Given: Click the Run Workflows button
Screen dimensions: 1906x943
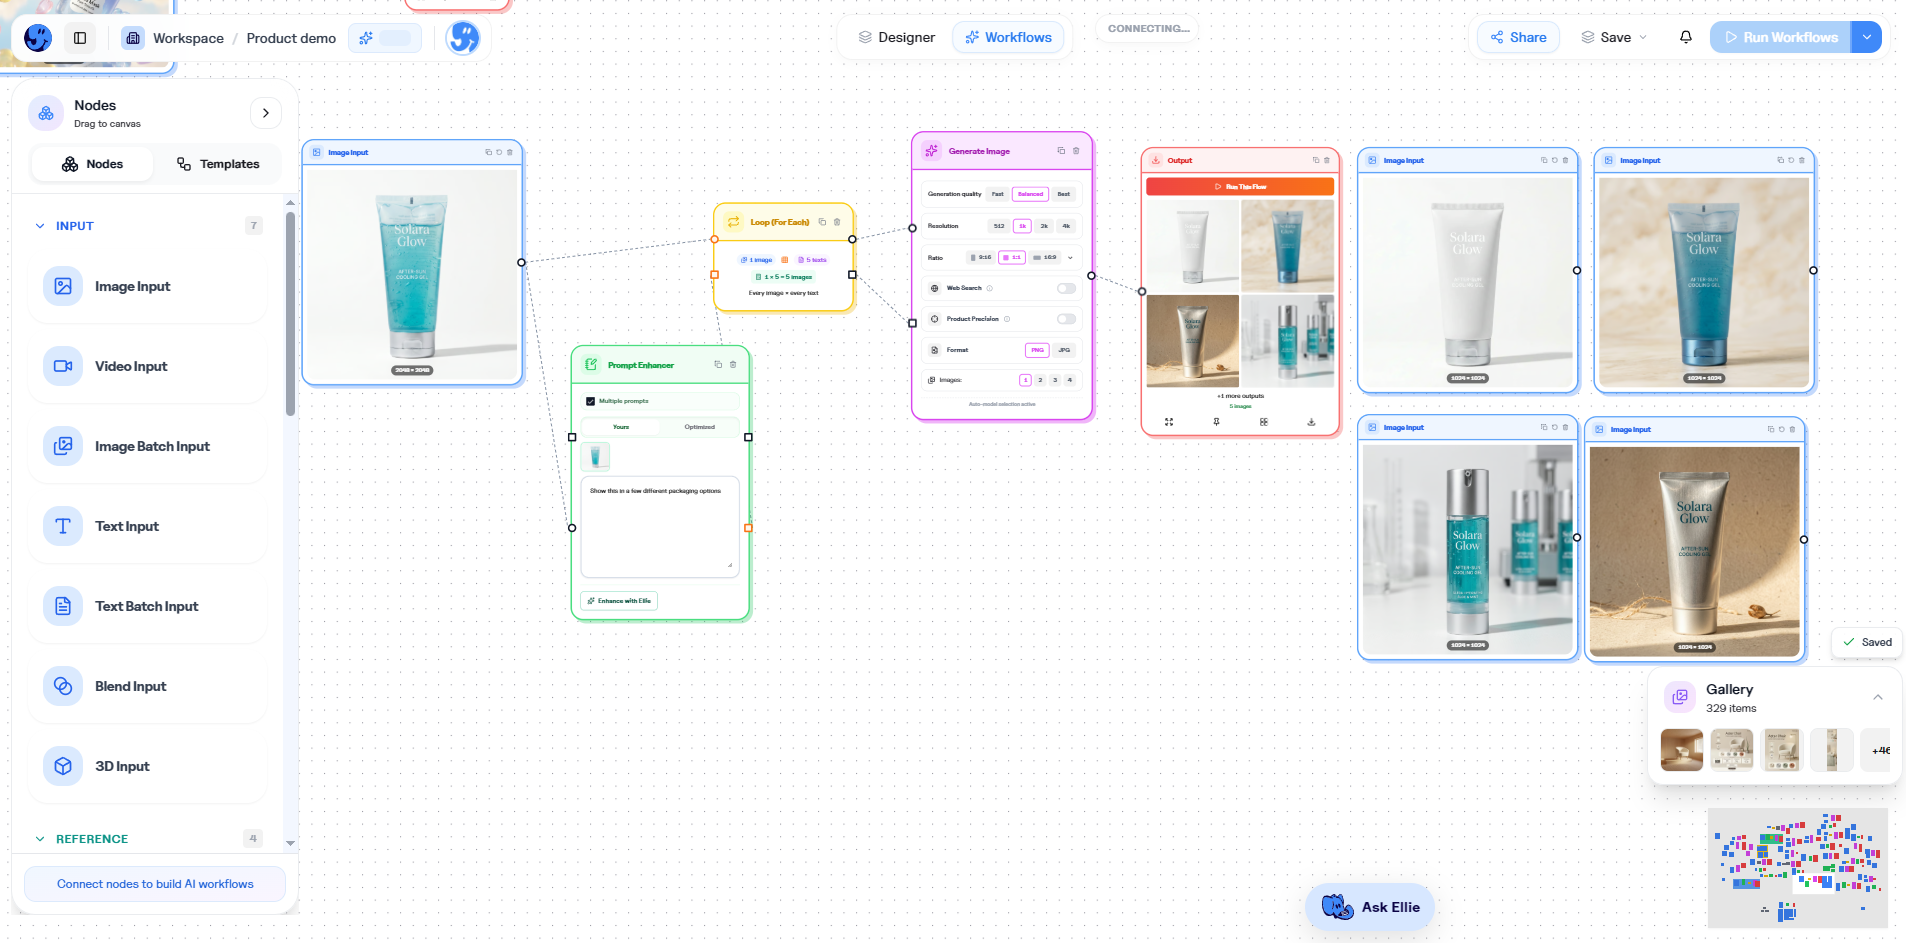Looking at the screenshot, I should tap(1781, 37).
